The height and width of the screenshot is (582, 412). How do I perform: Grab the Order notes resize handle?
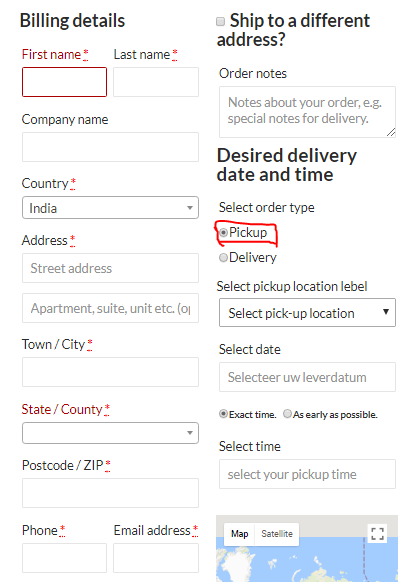pyautogui.click(x=391, y=133)
